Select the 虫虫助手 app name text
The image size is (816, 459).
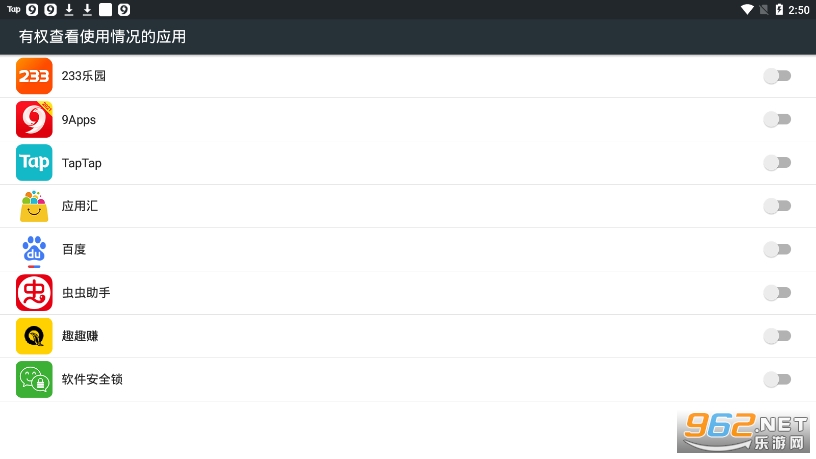coord(86,292)
